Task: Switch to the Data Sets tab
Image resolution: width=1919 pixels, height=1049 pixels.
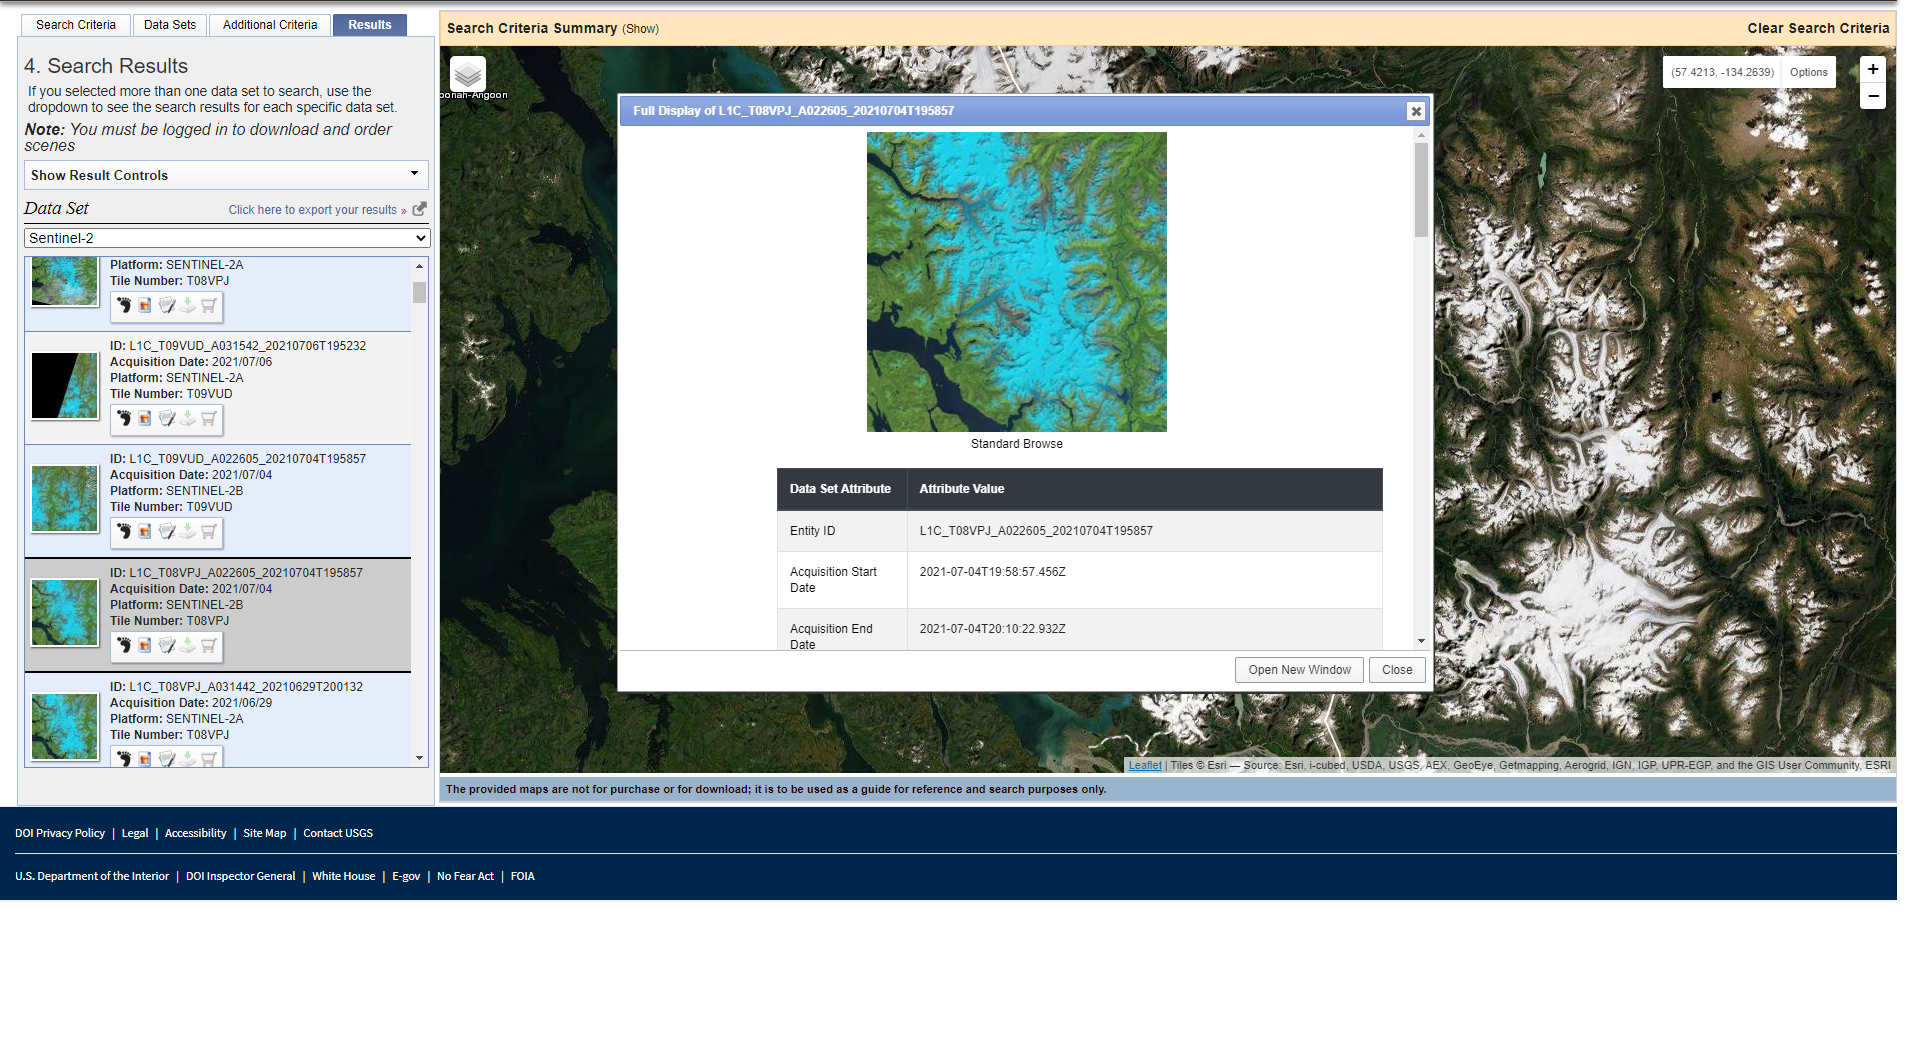Action: (x=169, y=24)
